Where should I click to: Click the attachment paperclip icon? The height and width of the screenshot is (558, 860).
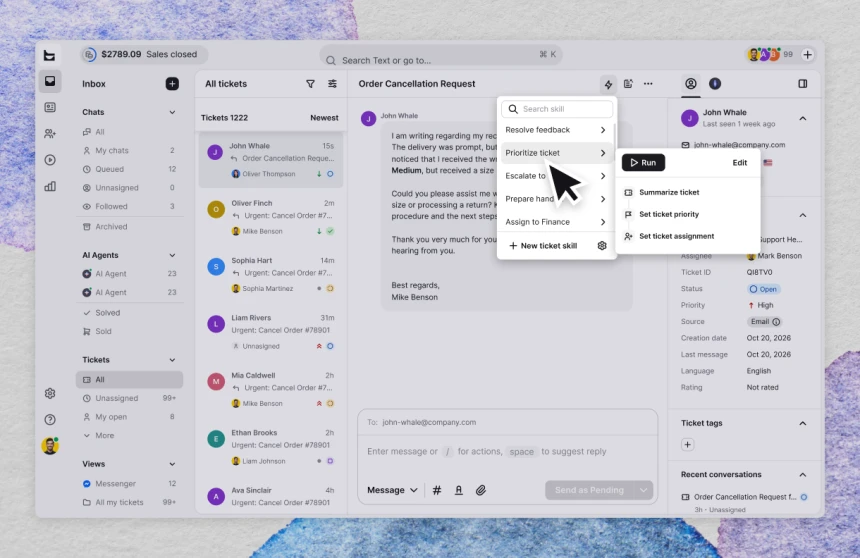pos(480,490)
